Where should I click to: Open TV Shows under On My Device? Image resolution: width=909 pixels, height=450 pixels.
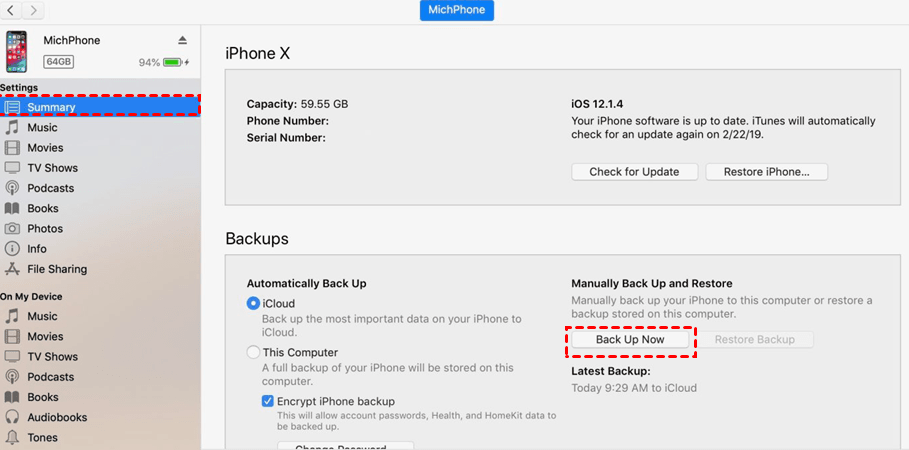(x=52, y=357)
